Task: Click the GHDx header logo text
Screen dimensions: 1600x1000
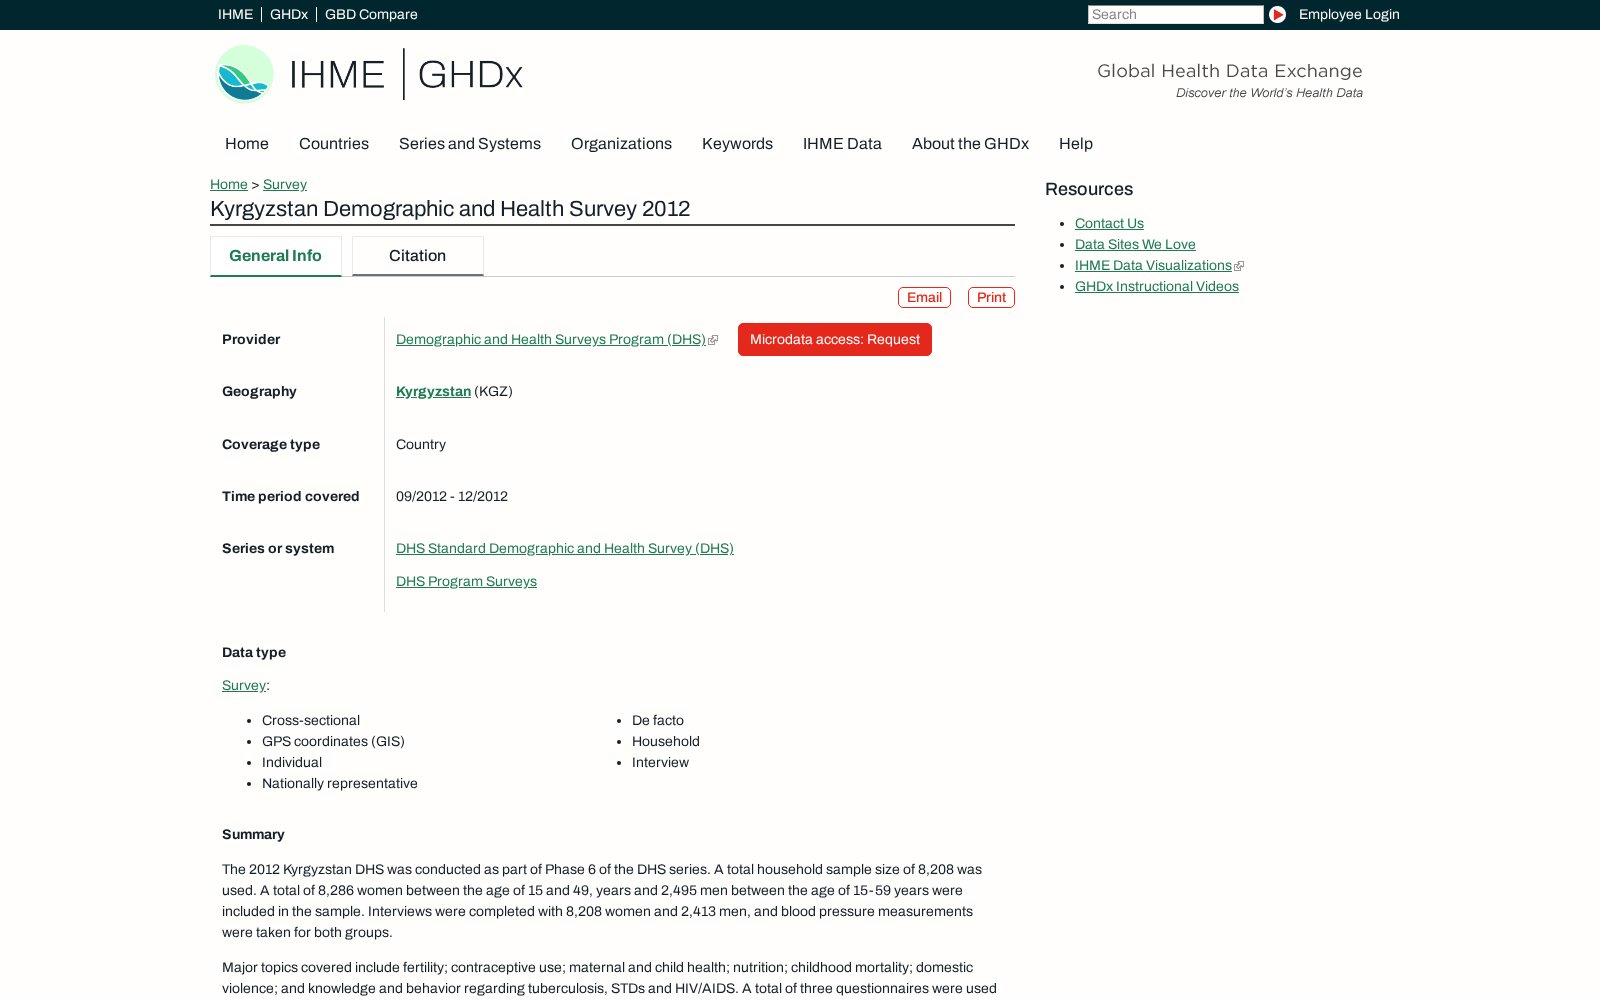Action: click(470, 75)
